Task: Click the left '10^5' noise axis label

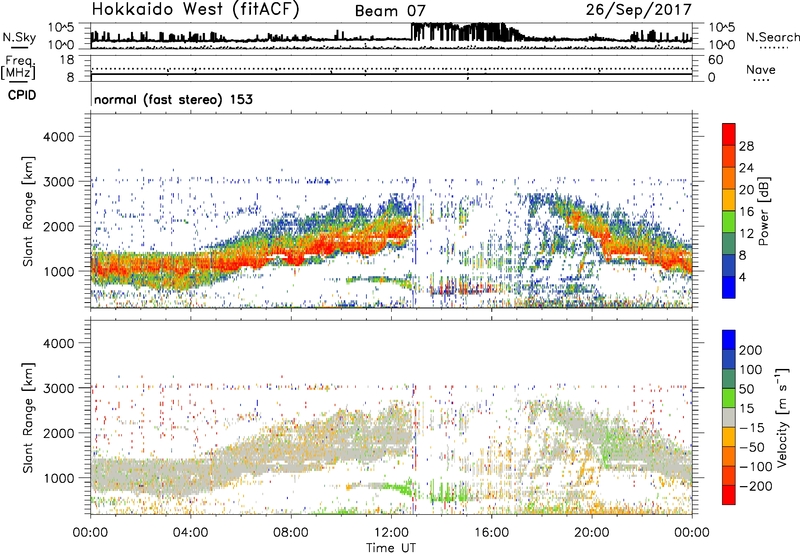Action: (x=61, y=28)
